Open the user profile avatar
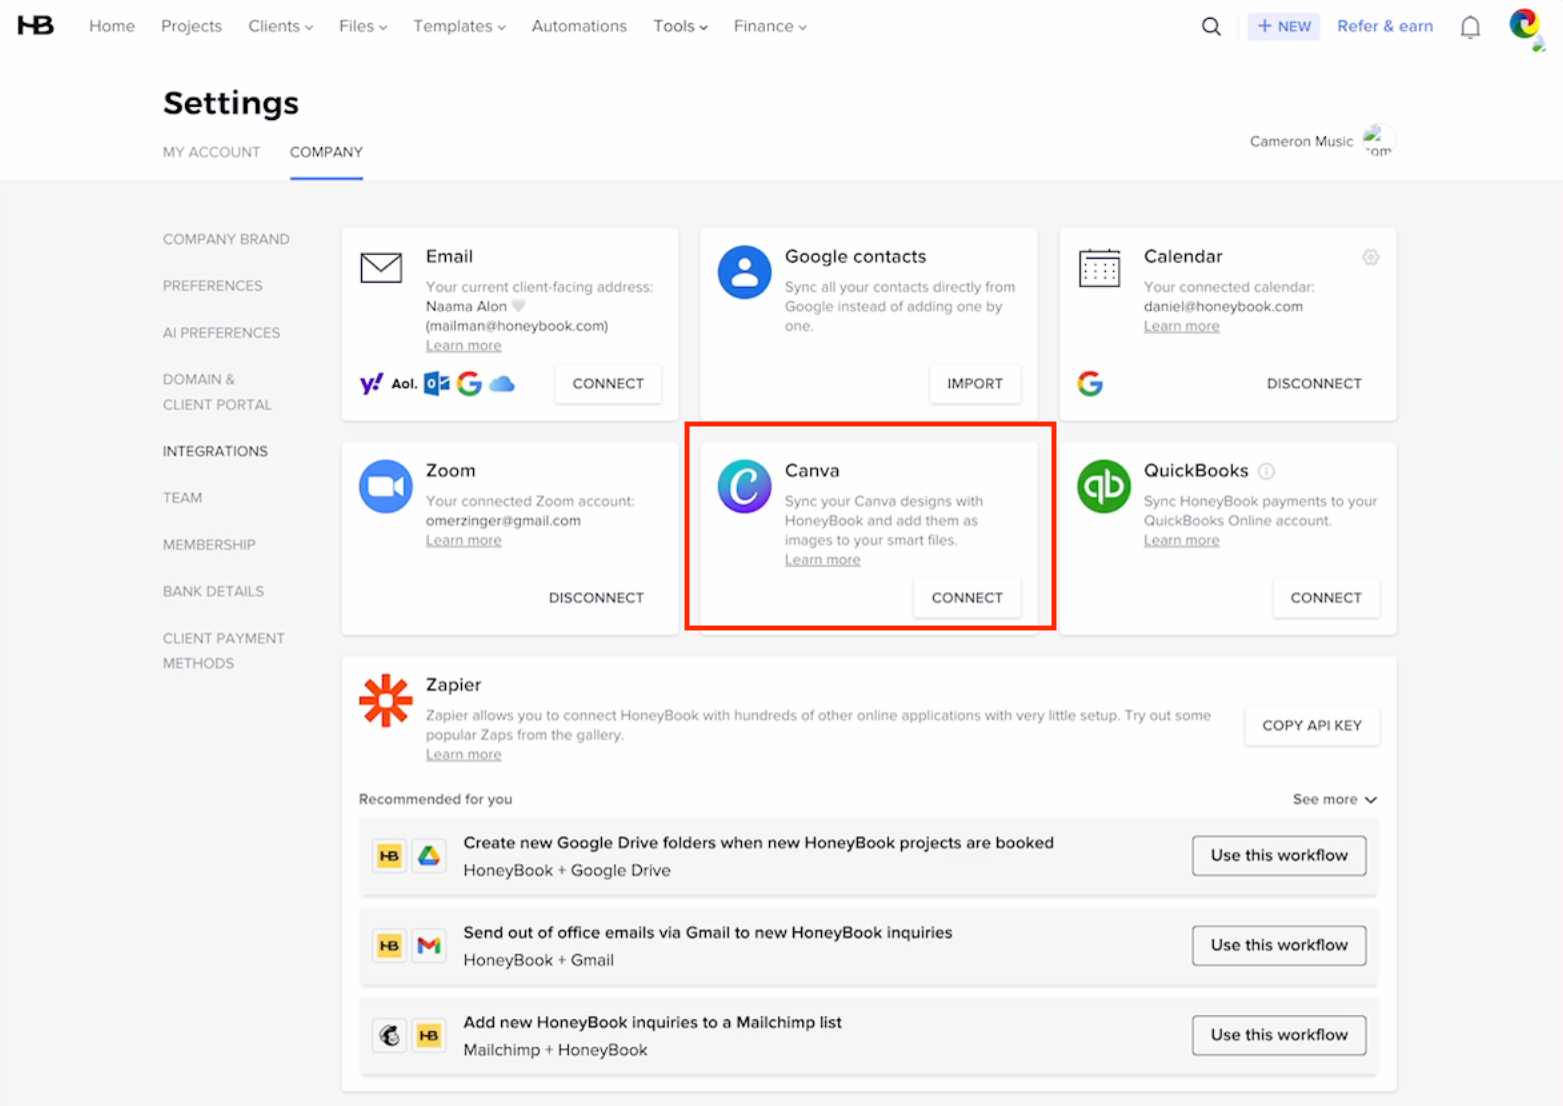Image resolution: width=1563 pixels, height=1106 pixels. pyautogui.click(x=1524, y=24)
